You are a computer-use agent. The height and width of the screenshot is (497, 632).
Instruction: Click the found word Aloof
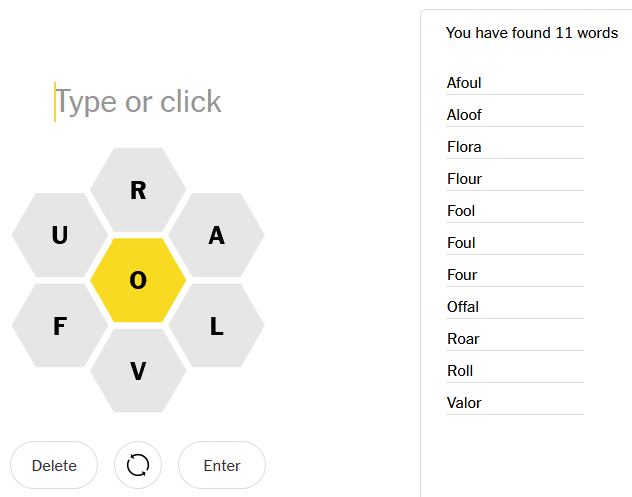(464, 115)
